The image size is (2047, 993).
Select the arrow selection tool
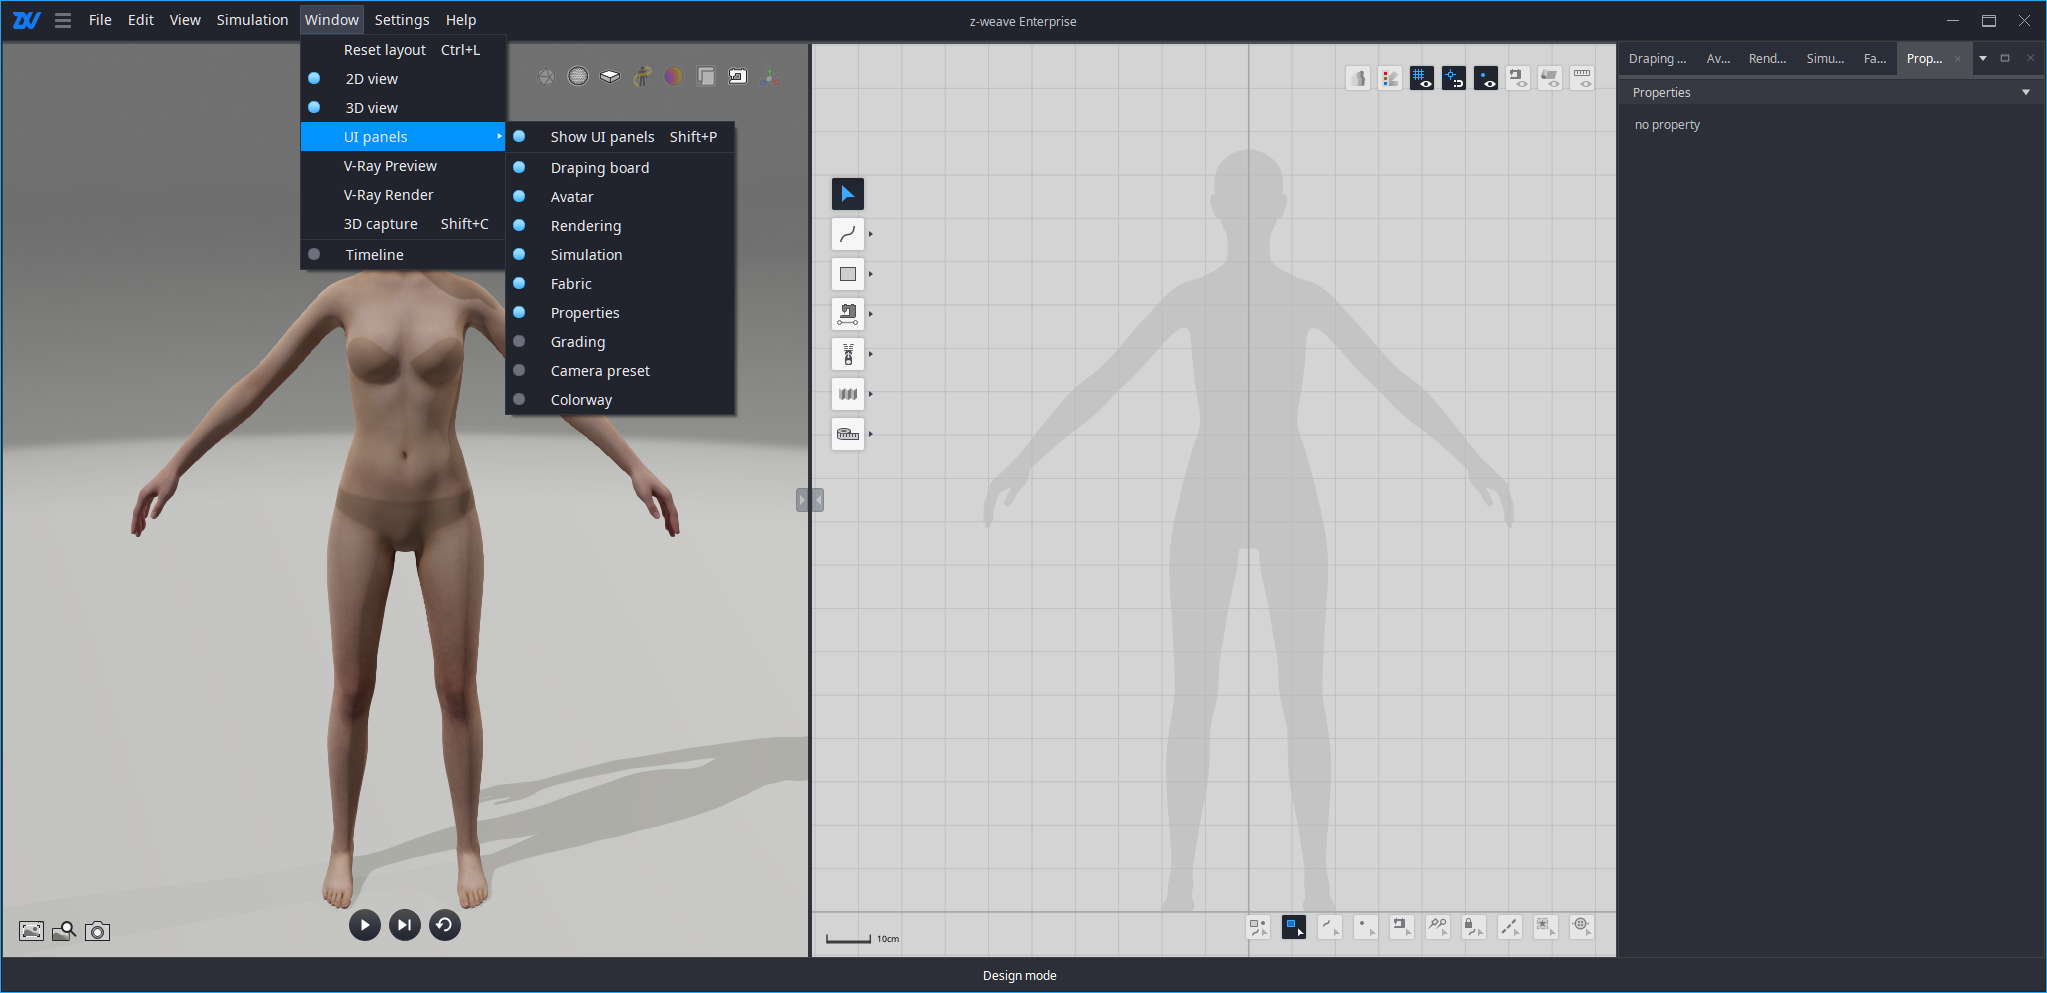click(847, 194)
